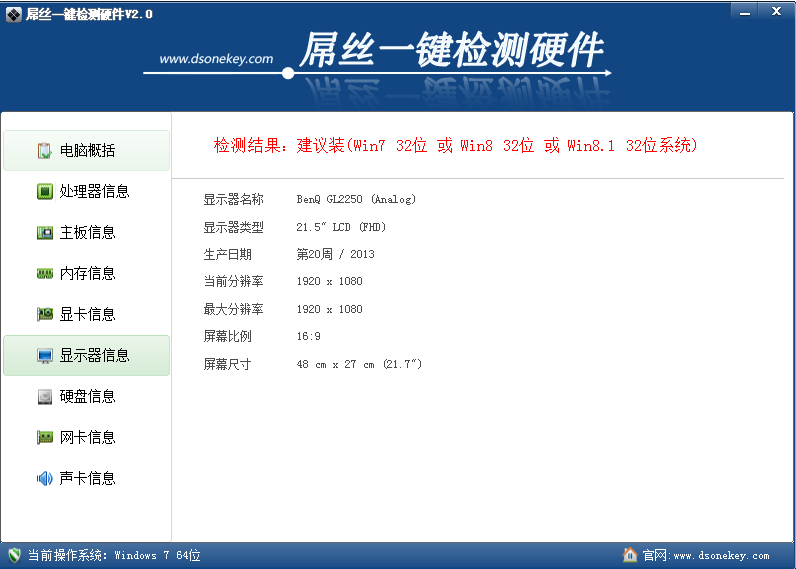Click the red 检测结果 recommendation text

tap(456, 146)
